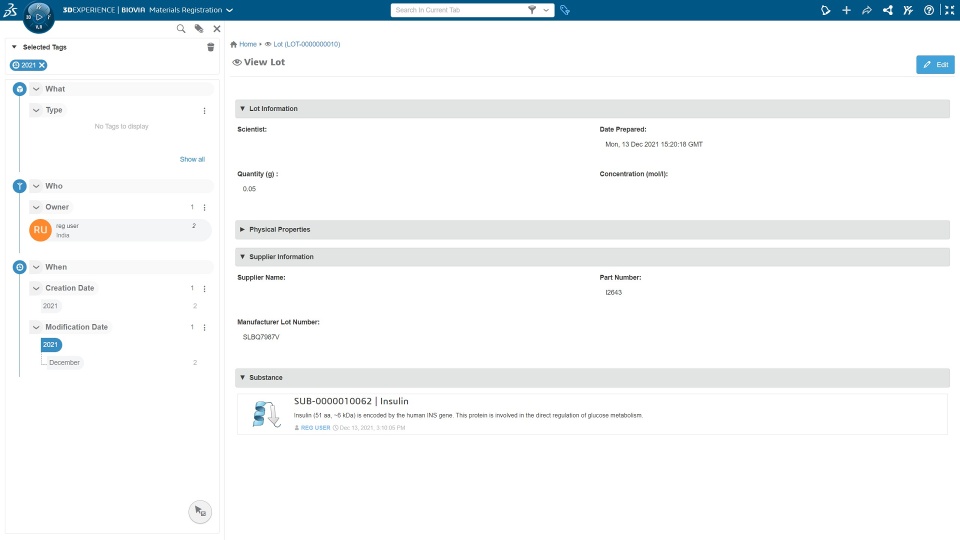Click the View Lot page heading

click(264, 62)
